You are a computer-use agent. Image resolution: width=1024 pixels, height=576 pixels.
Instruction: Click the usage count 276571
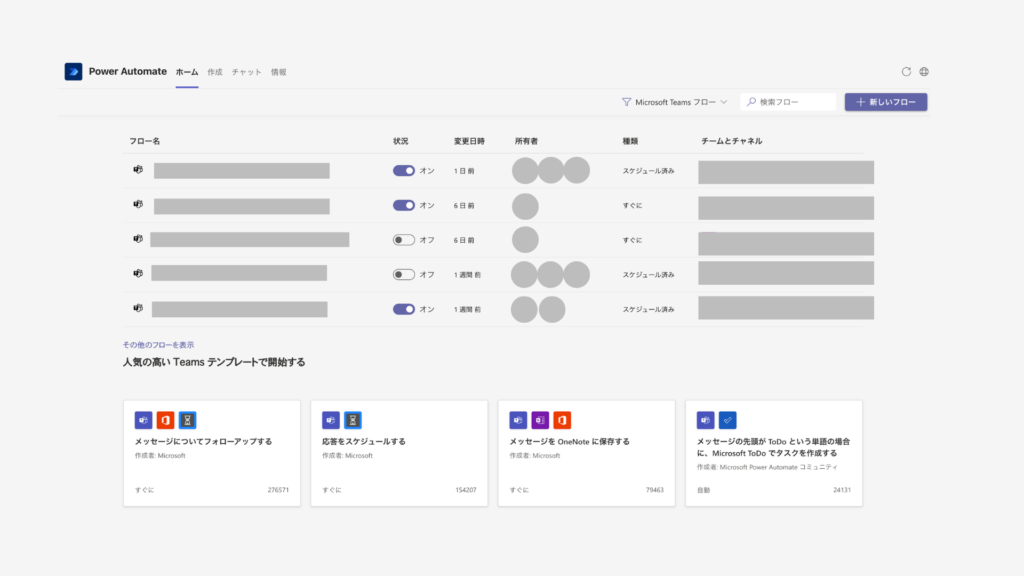pos(278,490)
